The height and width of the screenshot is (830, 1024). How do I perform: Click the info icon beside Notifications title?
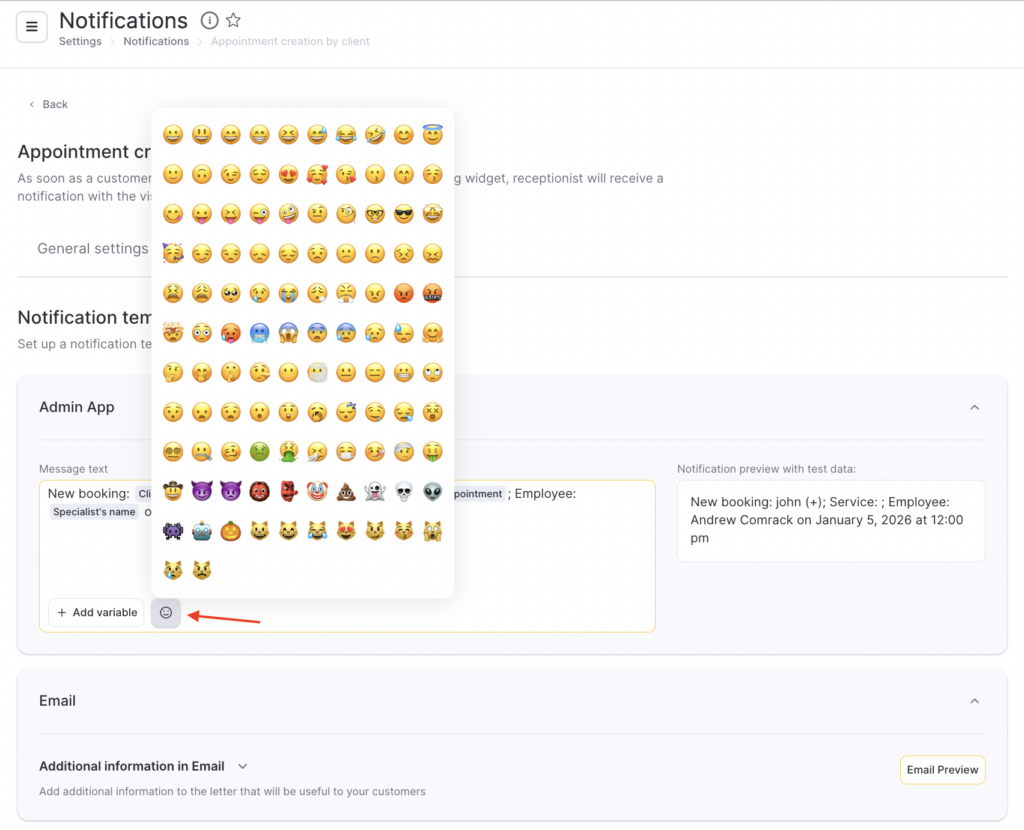tap(209, 20)
